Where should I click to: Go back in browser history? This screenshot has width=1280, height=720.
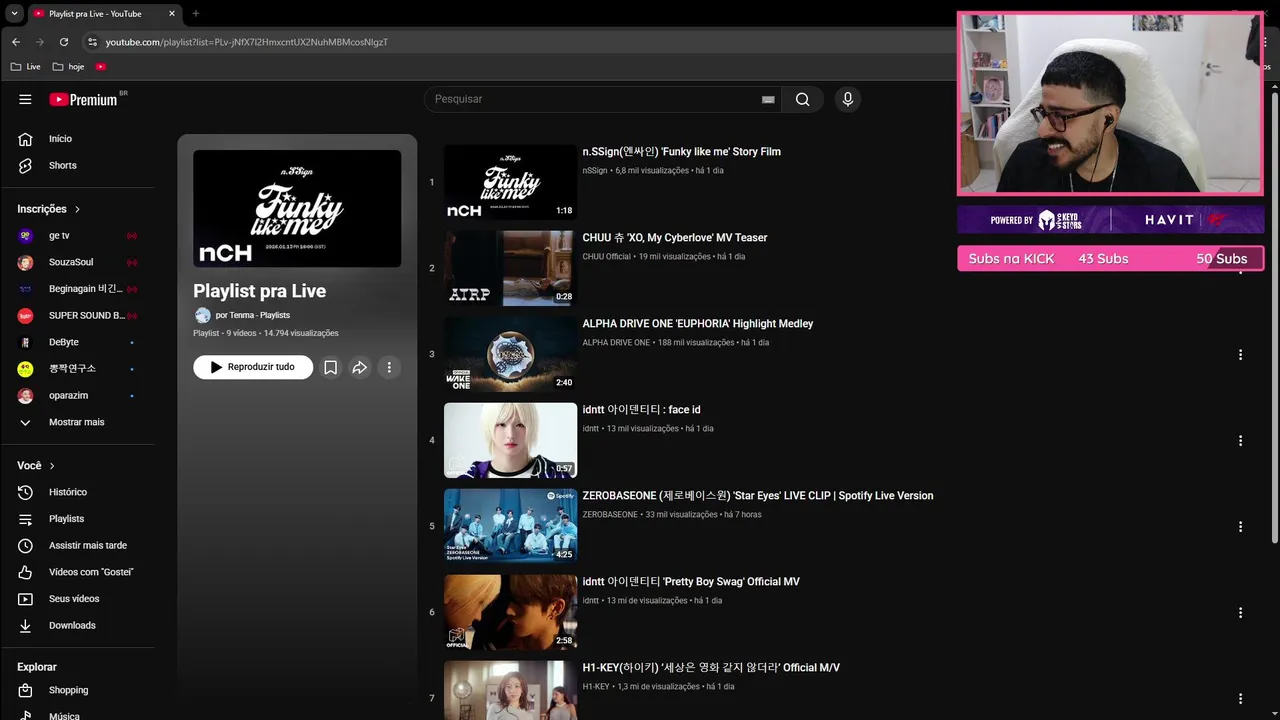[16, 42]
